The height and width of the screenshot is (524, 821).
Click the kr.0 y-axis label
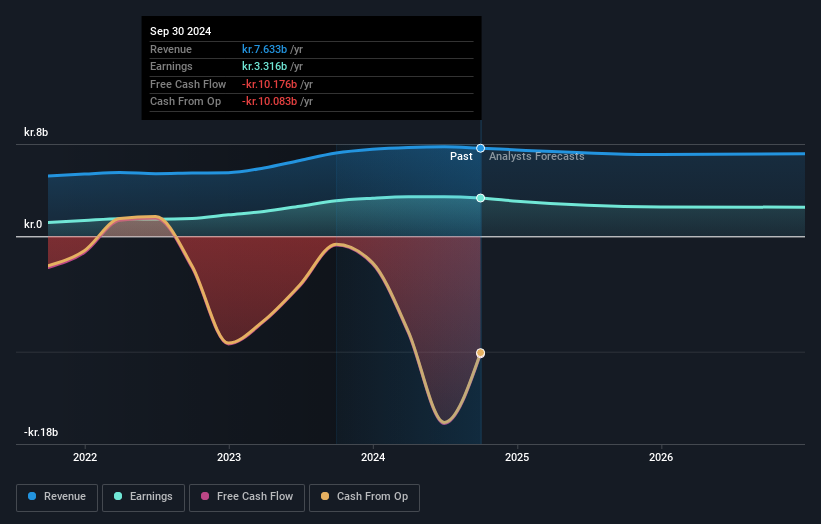(33, 225)
